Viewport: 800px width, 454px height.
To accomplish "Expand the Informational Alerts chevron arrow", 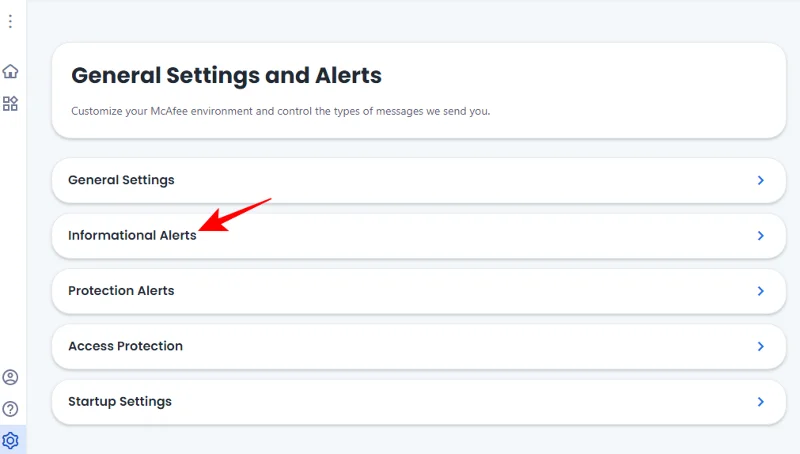I will tap(760, 236).
